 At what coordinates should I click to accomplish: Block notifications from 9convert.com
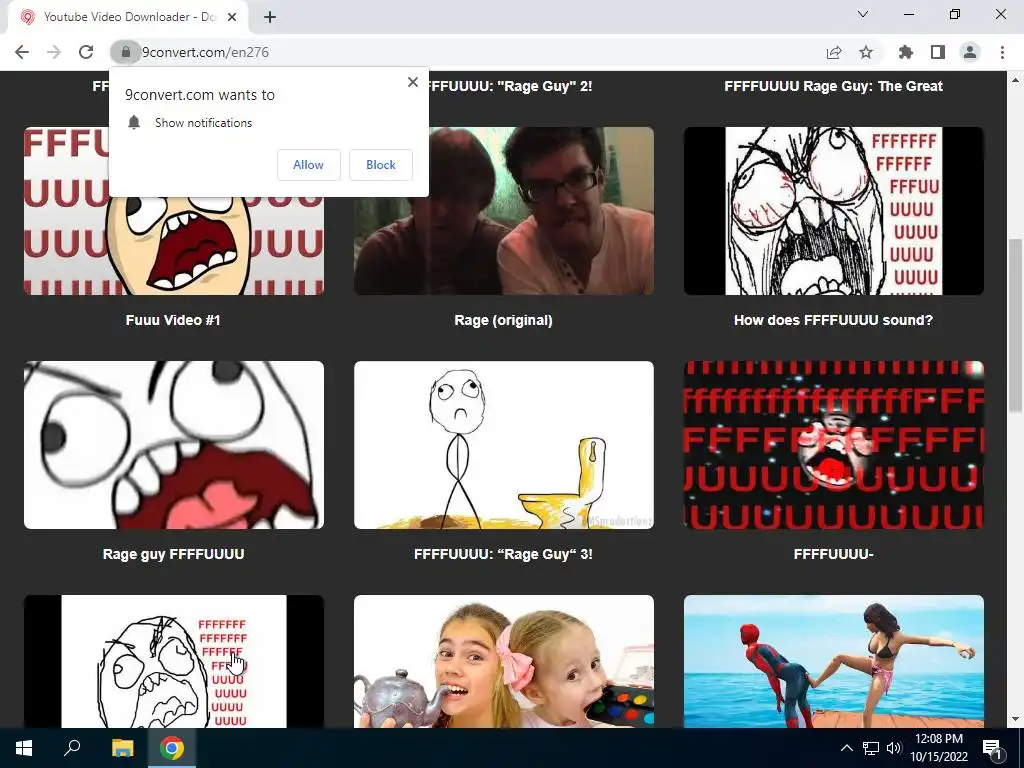point(381,165)
